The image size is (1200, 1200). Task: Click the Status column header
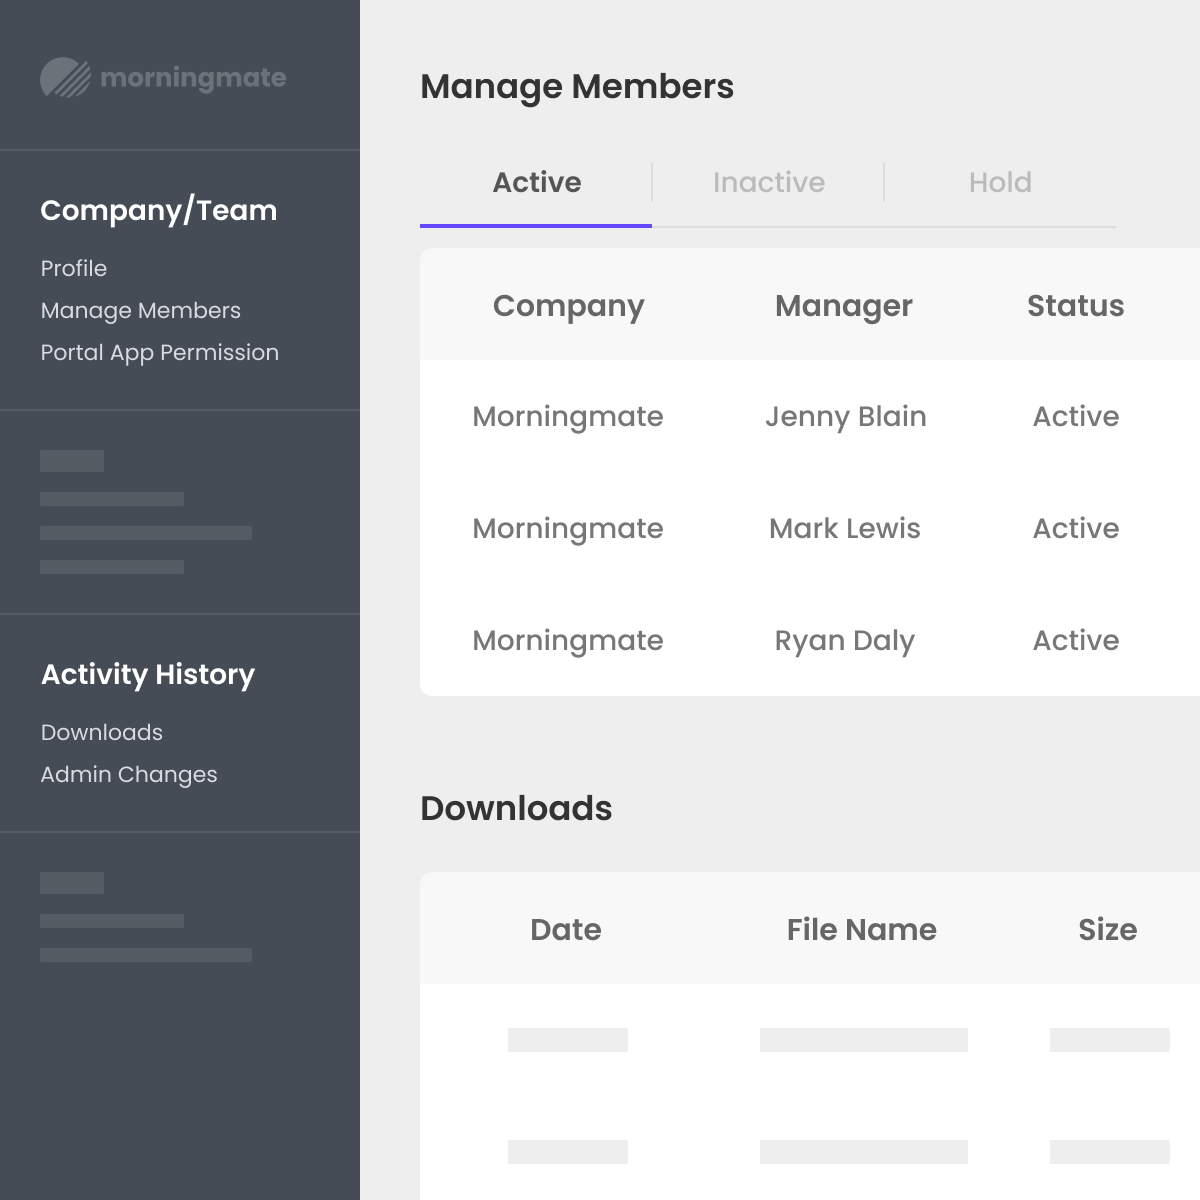point(1075,305)
